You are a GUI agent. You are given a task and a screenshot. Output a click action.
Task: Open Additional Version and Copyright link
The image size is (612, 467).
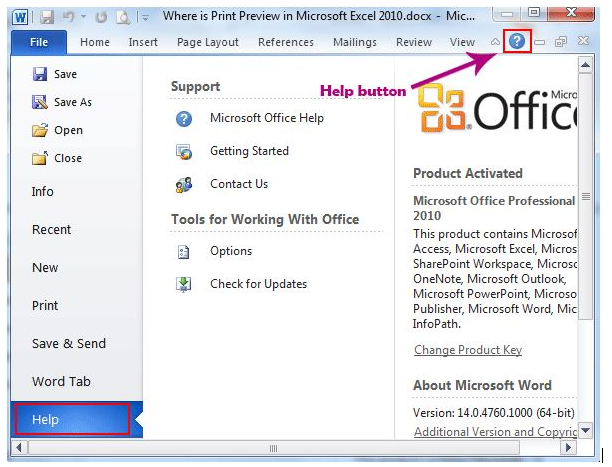coord(495,432)
